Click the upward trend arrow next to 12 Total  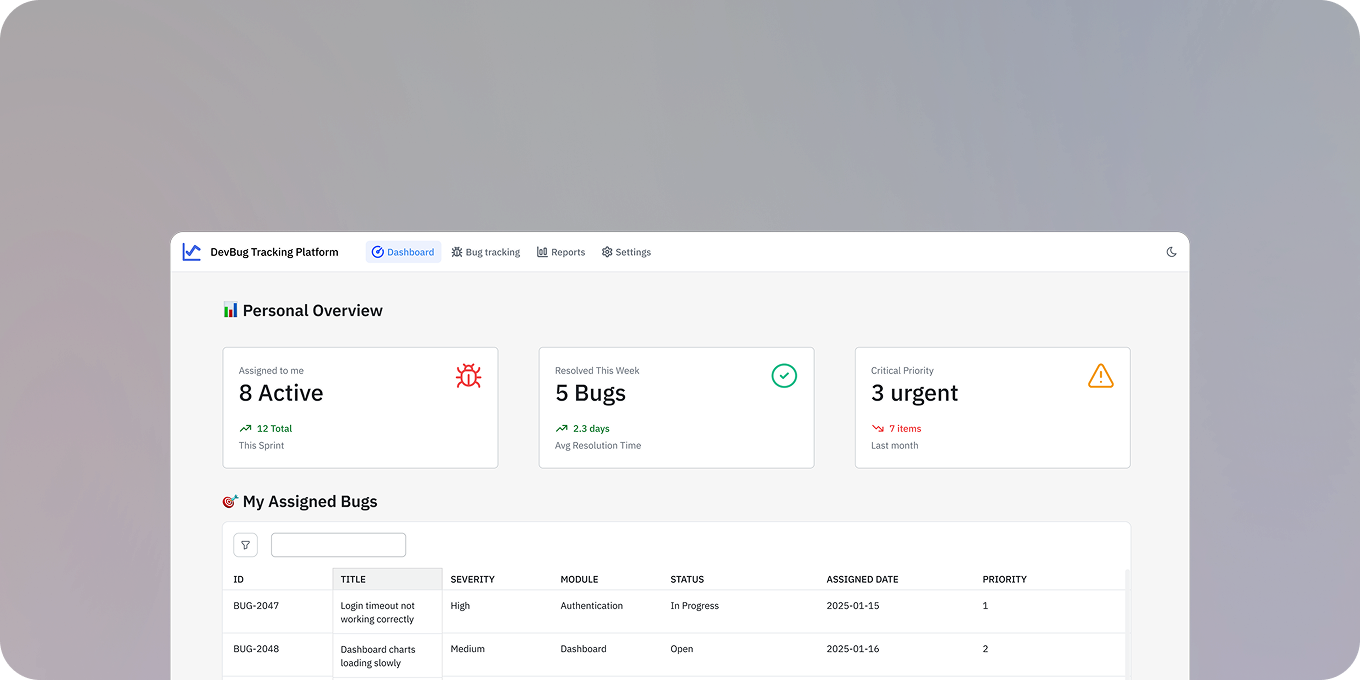pyautogui.click(x=245, y=428)
